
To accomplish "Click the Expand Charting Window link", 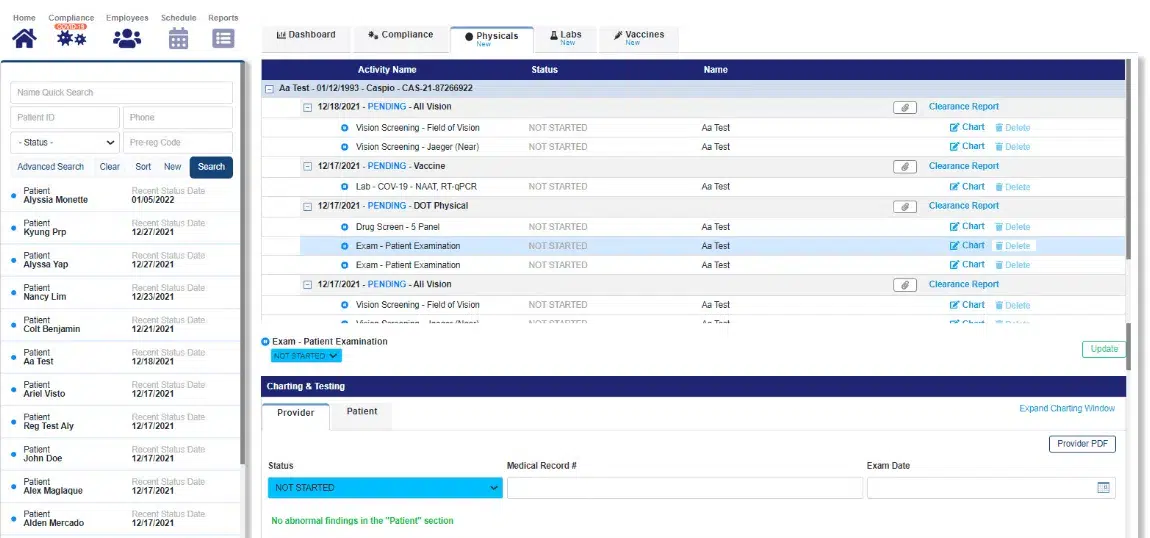I will click(1066, 408).
